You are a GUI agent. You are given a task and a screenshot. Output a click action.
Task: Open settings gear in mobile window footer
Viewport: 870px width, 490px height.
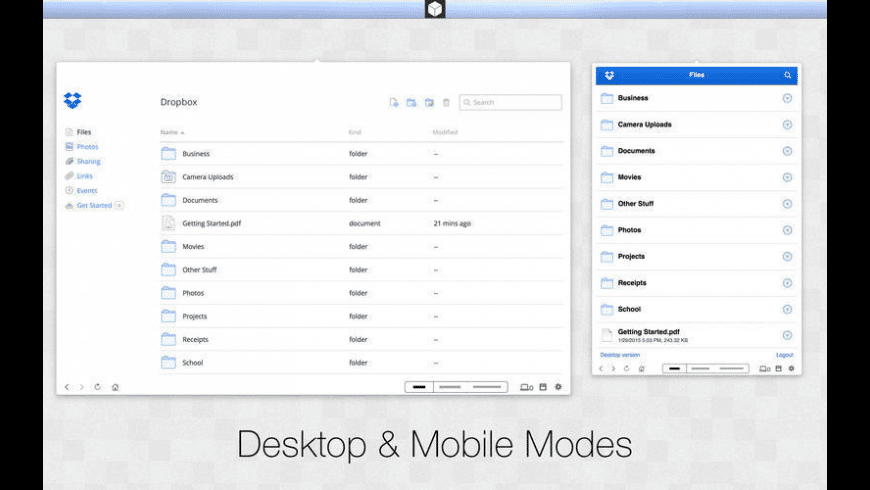click(792, 368)
